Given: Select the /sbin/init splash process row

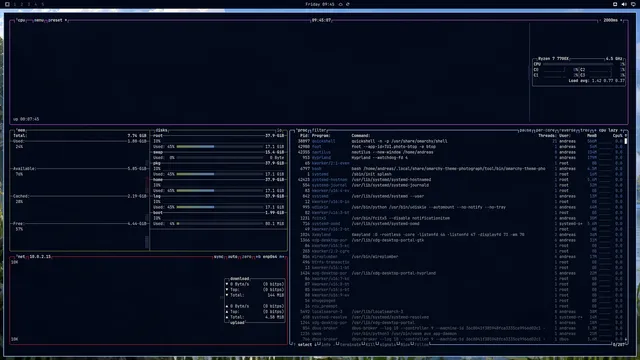Looking at the screenshot, I should click(459, 174).
